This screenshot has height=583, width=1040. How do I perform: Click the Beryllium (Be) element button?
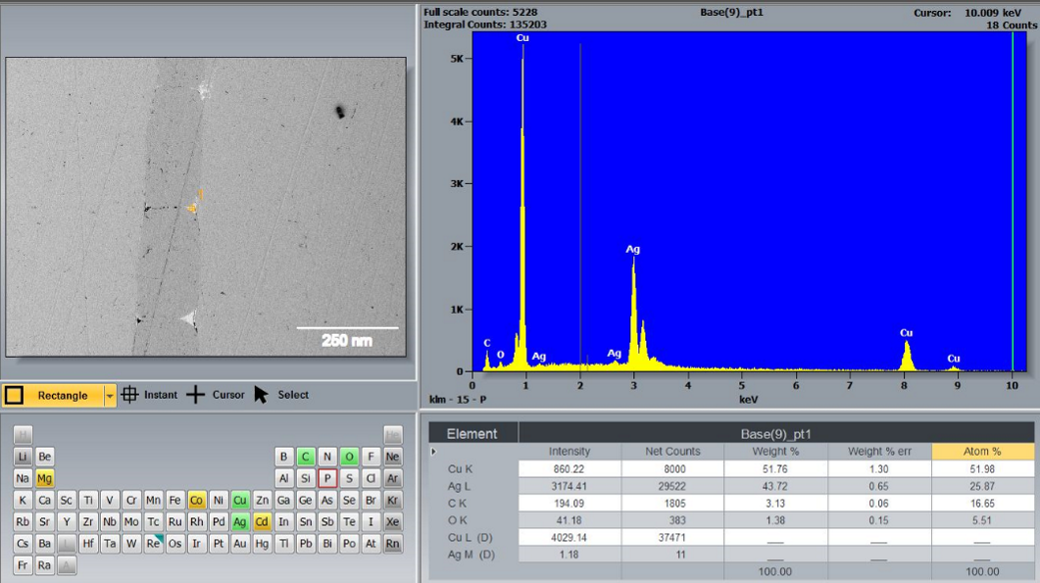(44, 457)
